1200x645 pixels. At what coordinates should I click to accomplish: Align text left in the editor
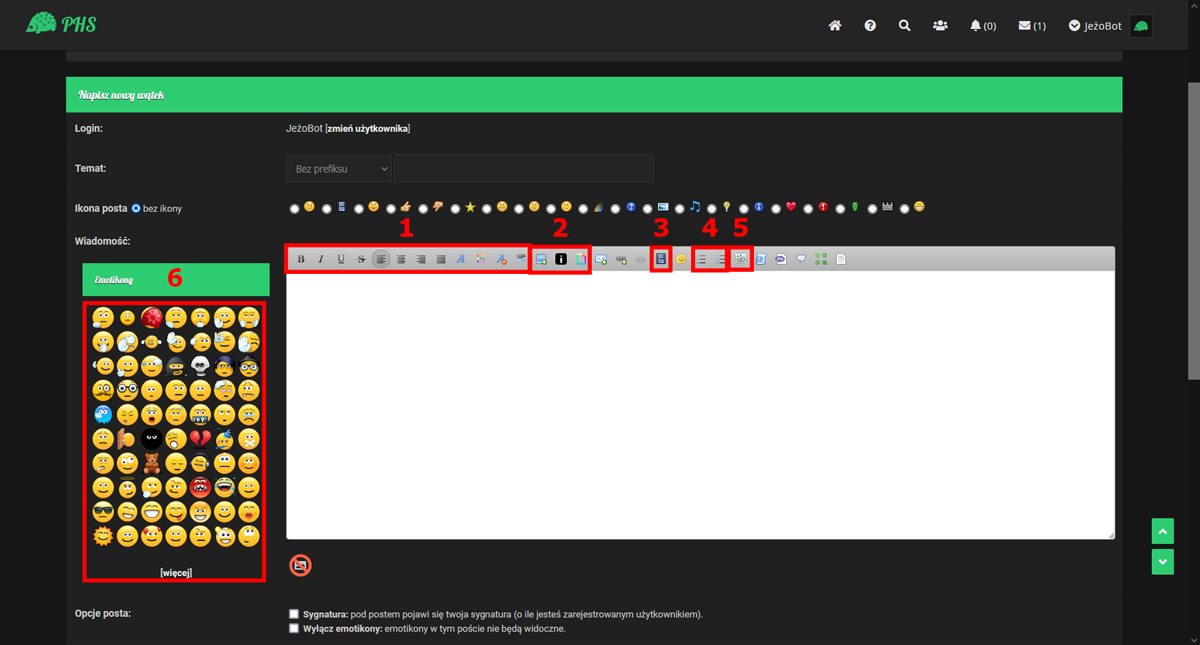point(381,259)
